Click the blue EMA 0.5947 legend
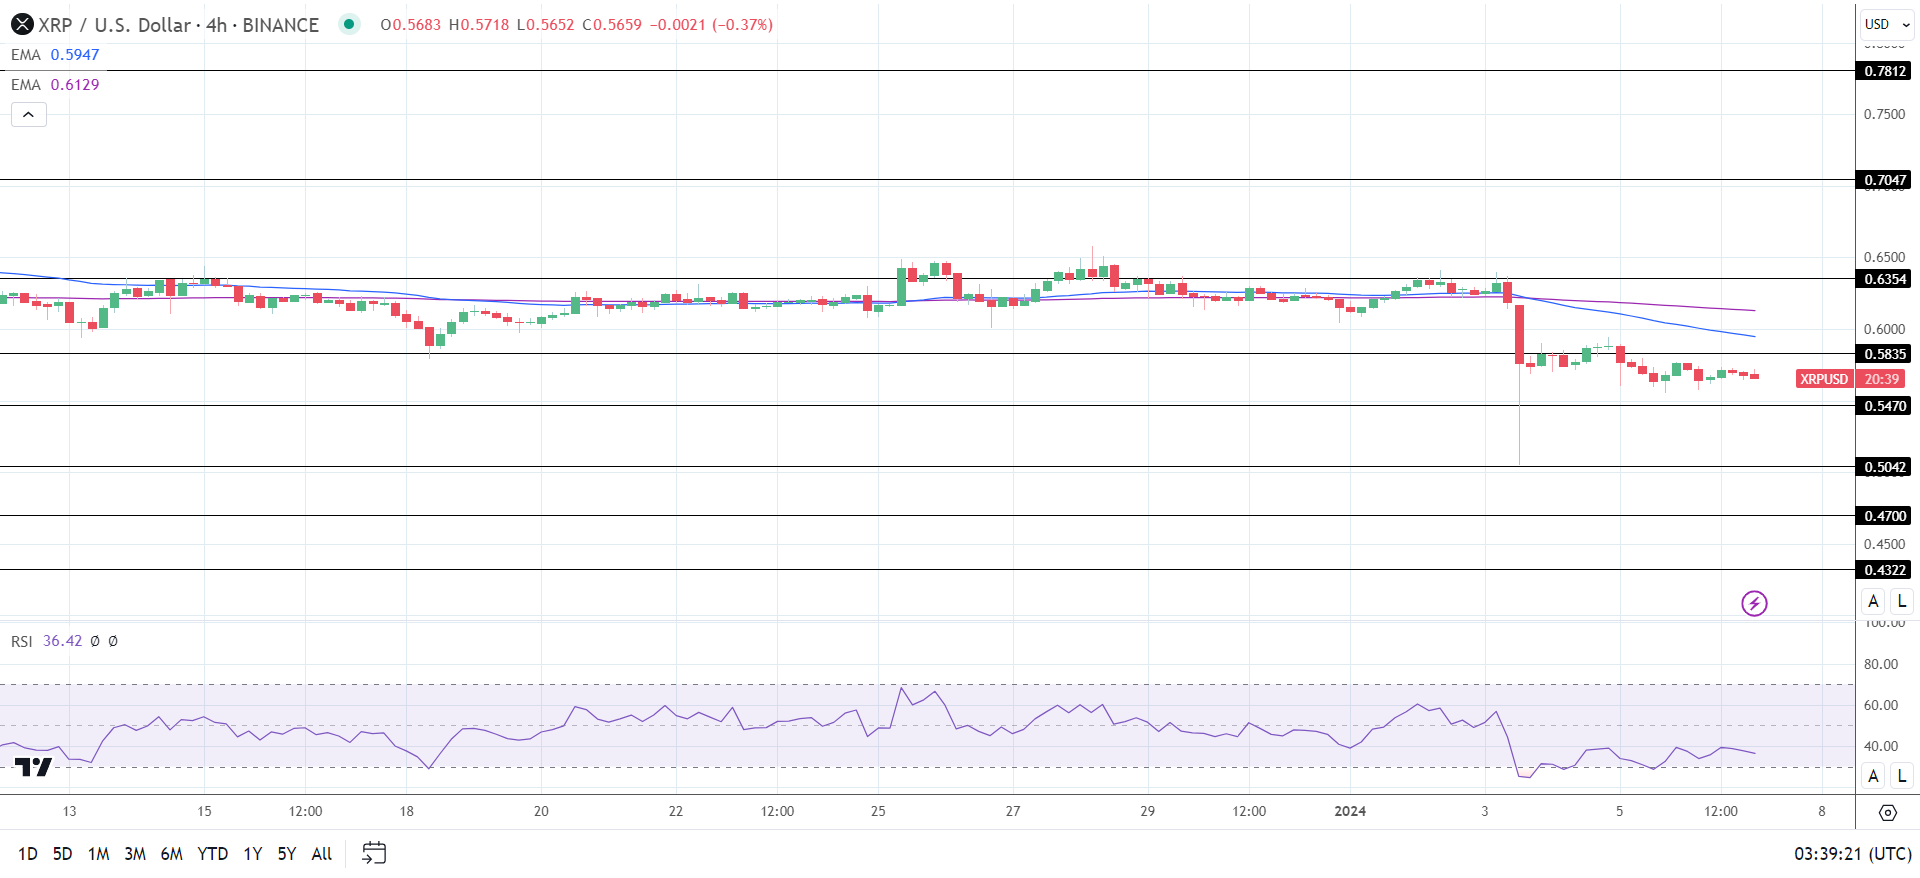The image size is (1920, 878). coord(55,55)
